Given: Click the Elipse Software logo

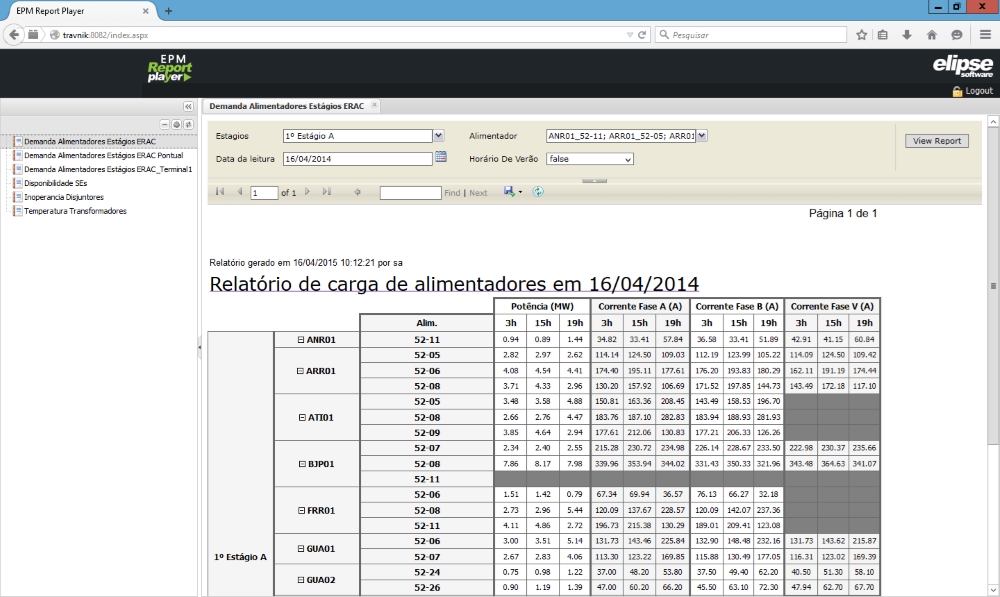Looking at the screenshot, I should 962,66.
